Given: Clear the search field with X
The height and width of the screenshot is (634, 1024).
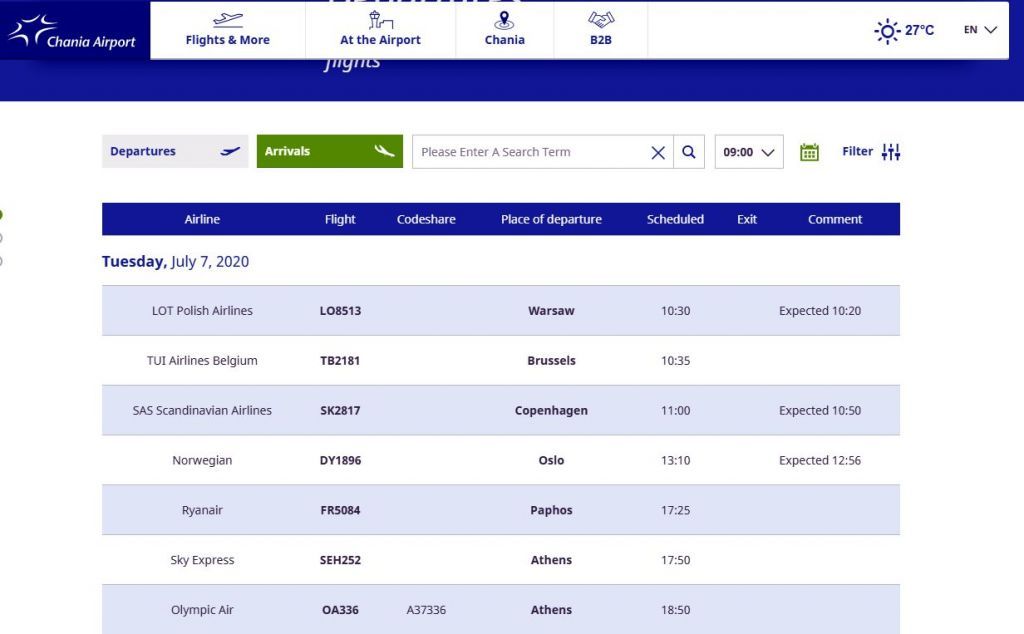Looking at the screenshot, I should click(658, 152).
